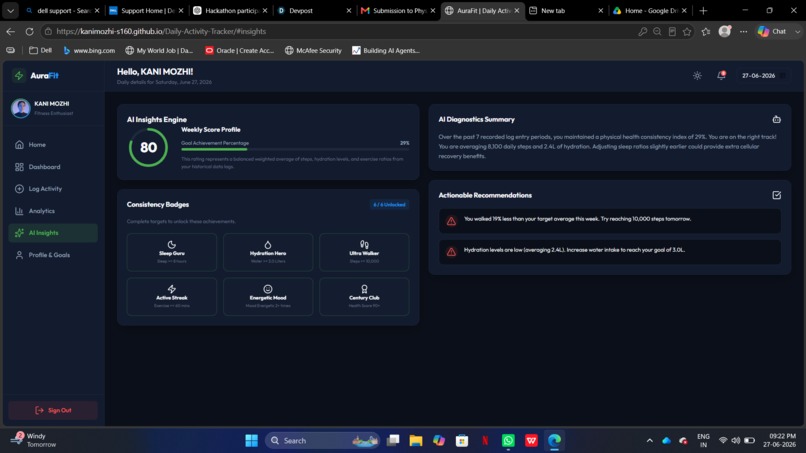
Task: Open the Windy weather widget
Action: click(34, 440)
